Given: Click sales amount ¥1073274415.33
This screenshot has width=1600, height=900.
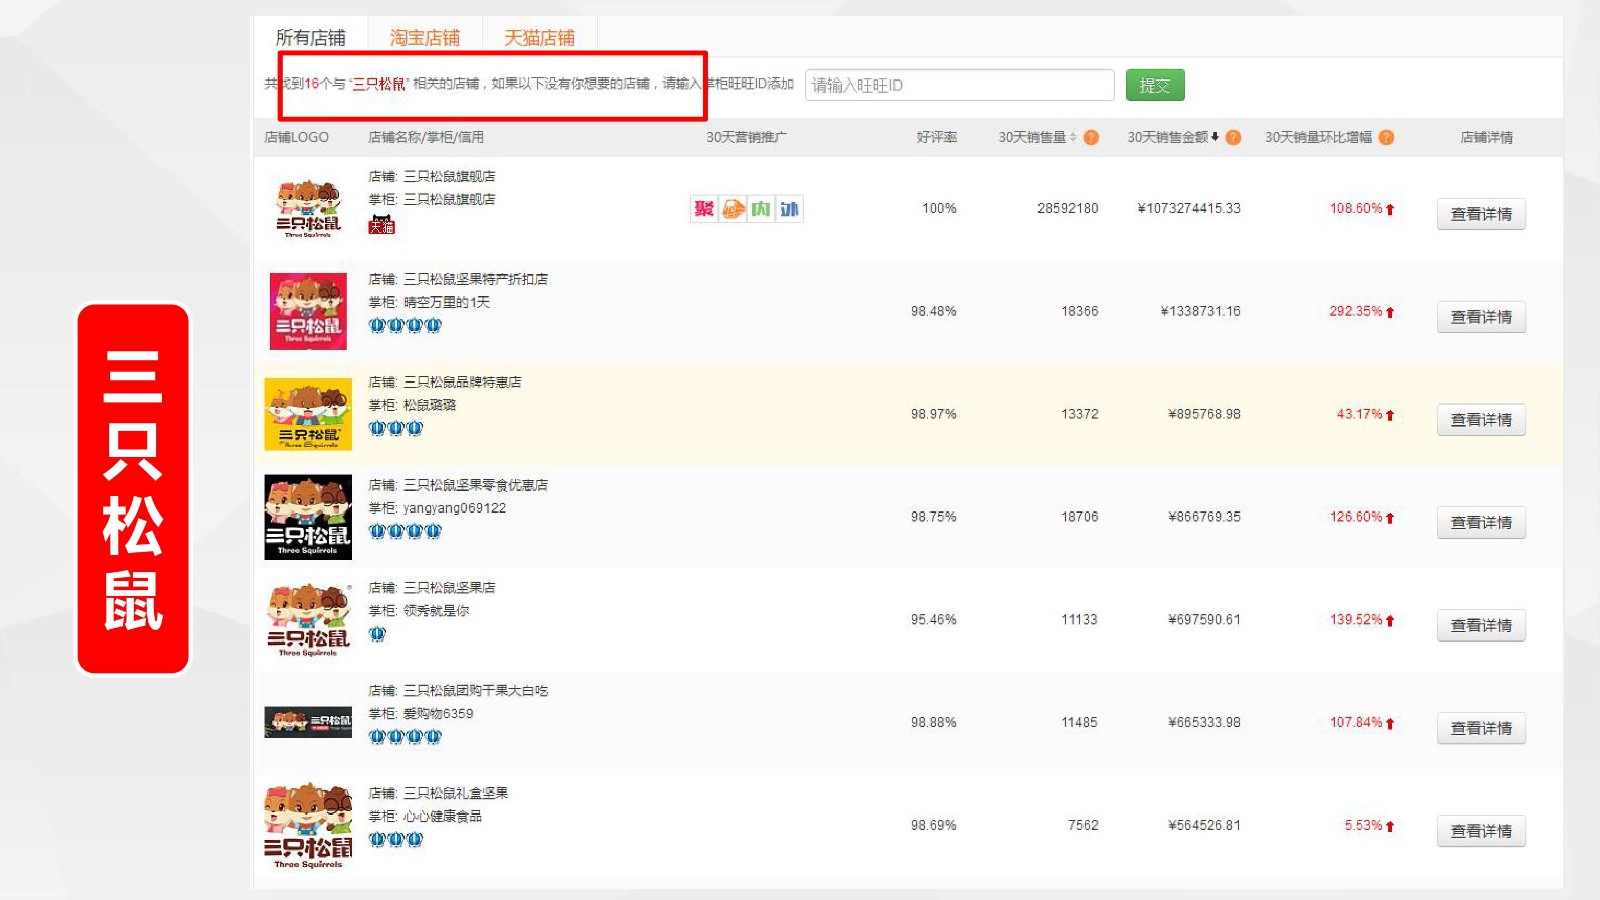Looking at the screenshot, I should [1189, 209].
